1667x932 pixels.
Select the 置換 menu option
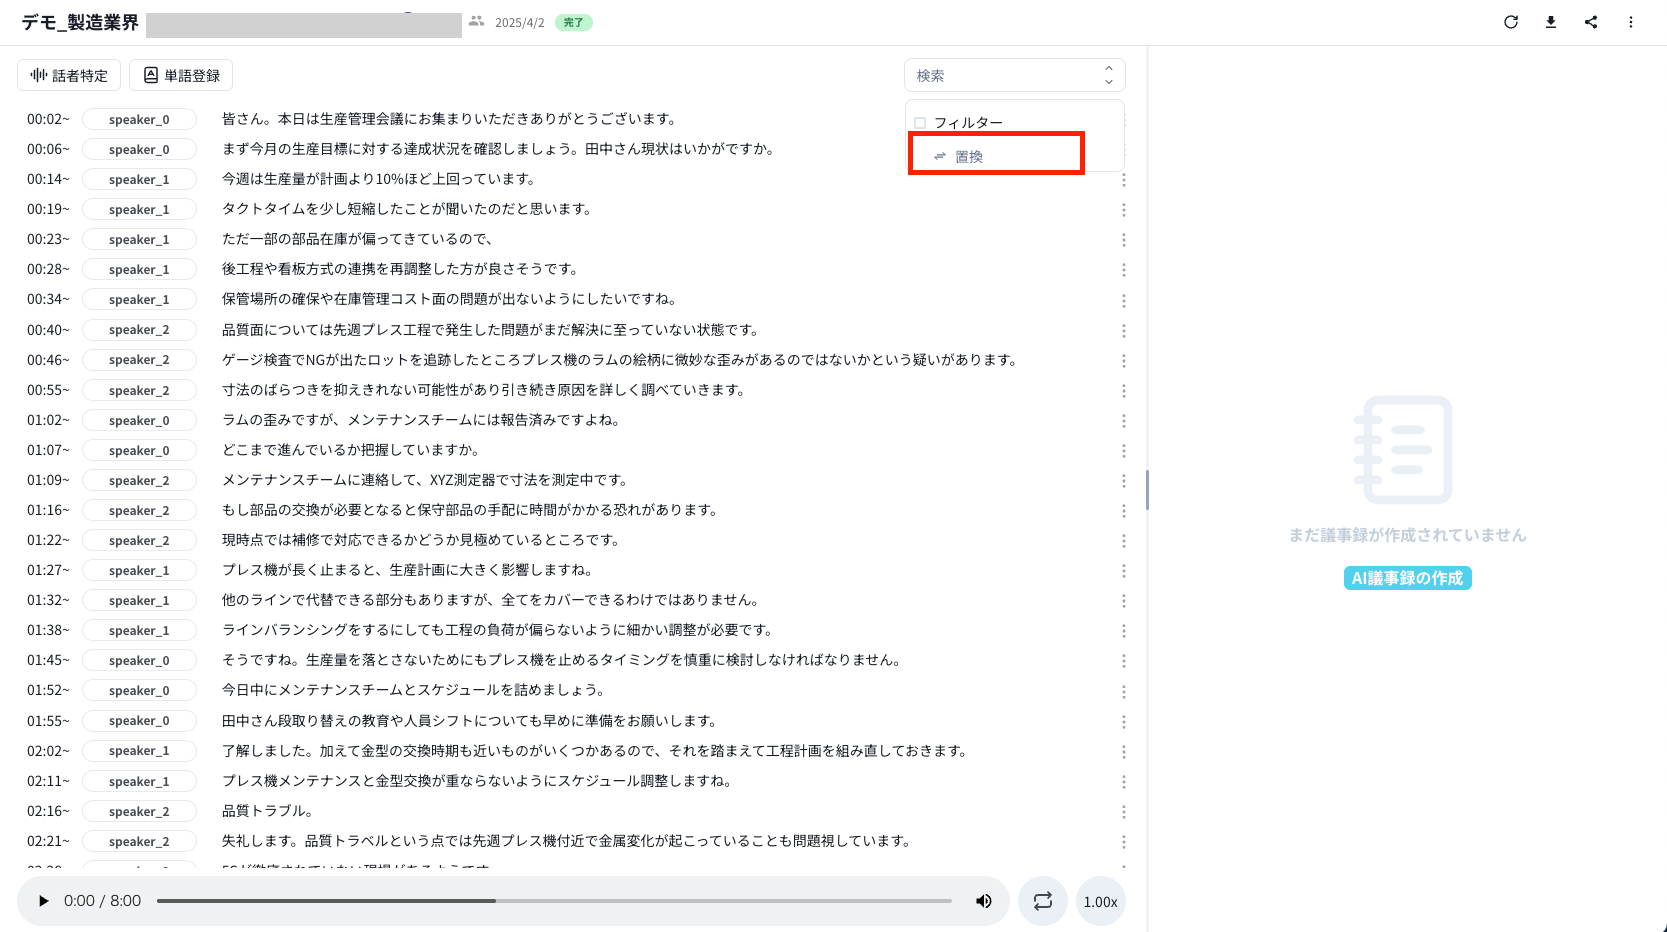point(968,157)
